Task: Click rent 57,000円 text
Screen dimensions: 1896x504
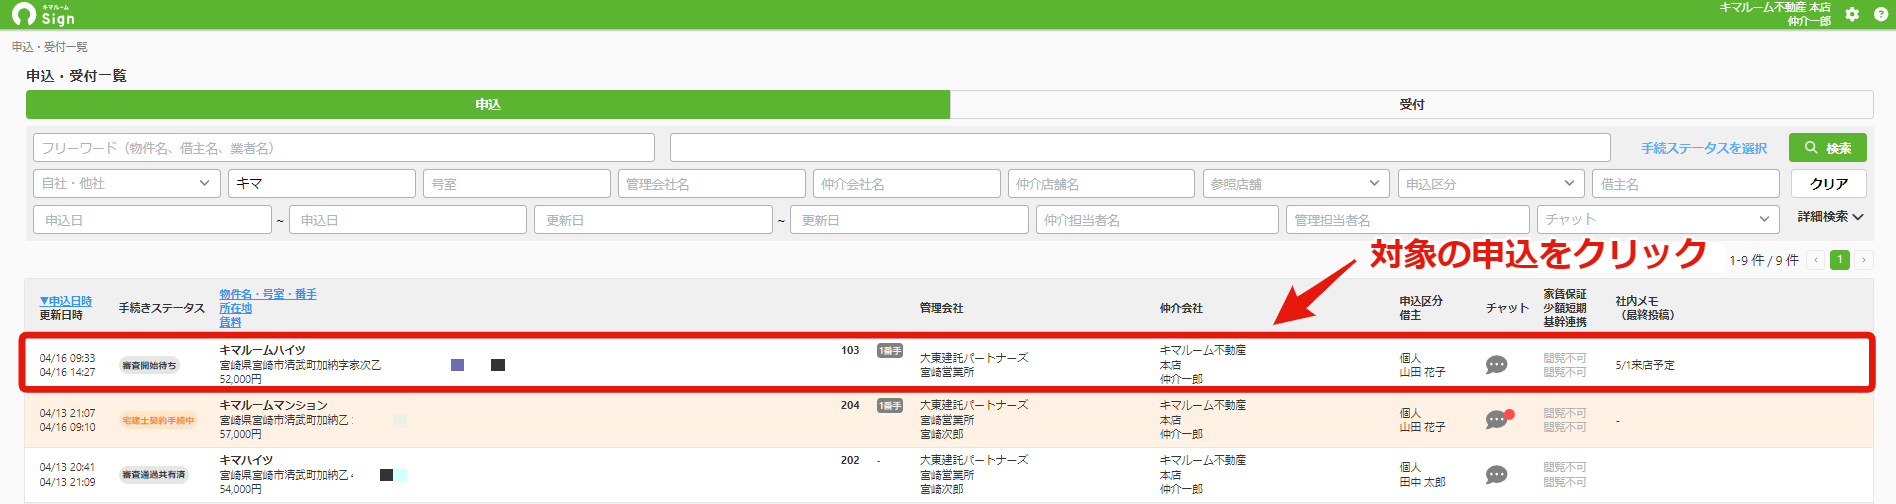Action: tap(241, 434)
